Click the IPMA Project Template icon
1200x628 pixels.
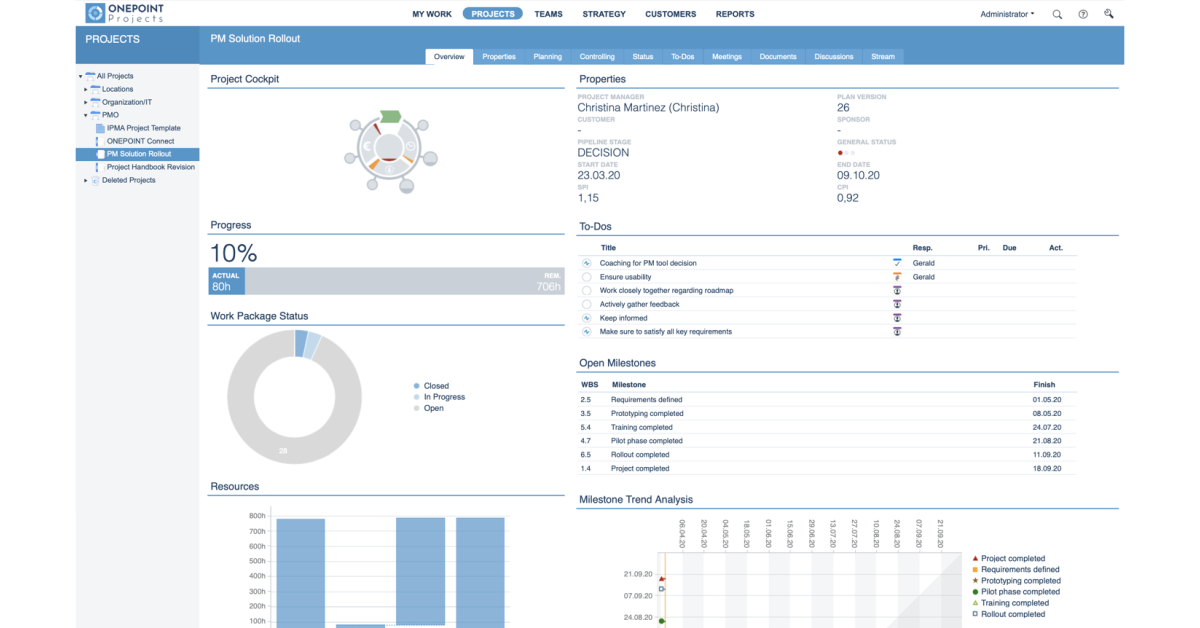100,128
